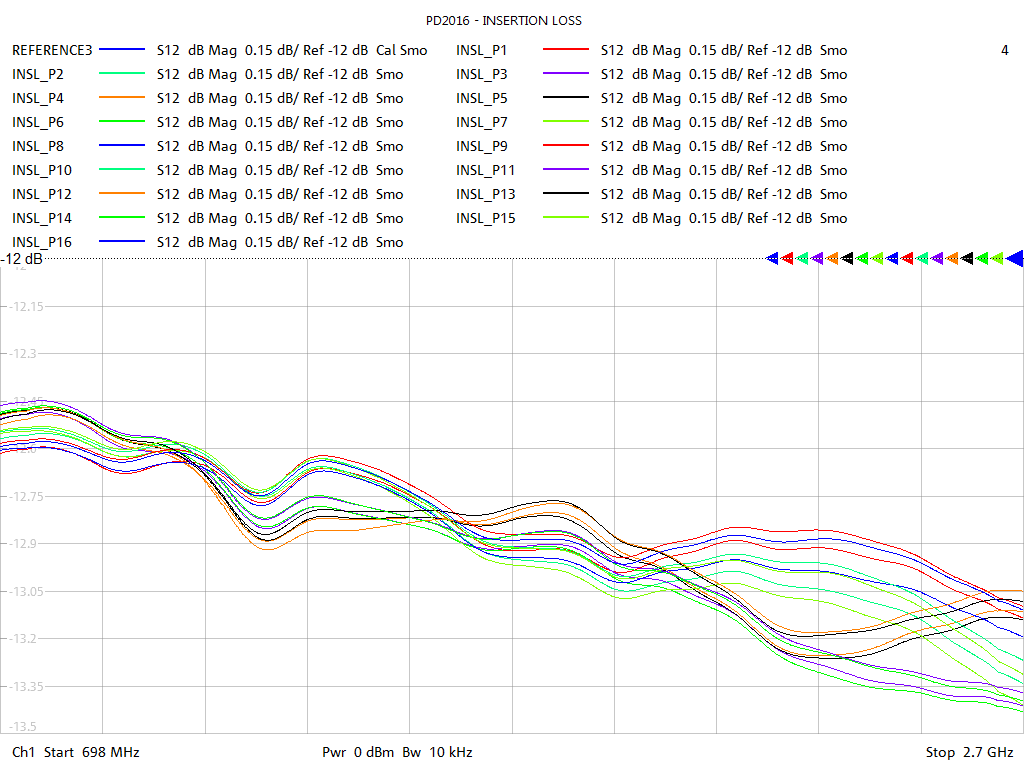This screenshot has height=768, width=1024.
Task: Click the leftmost orange reference position marker
Action: point(832,258)
